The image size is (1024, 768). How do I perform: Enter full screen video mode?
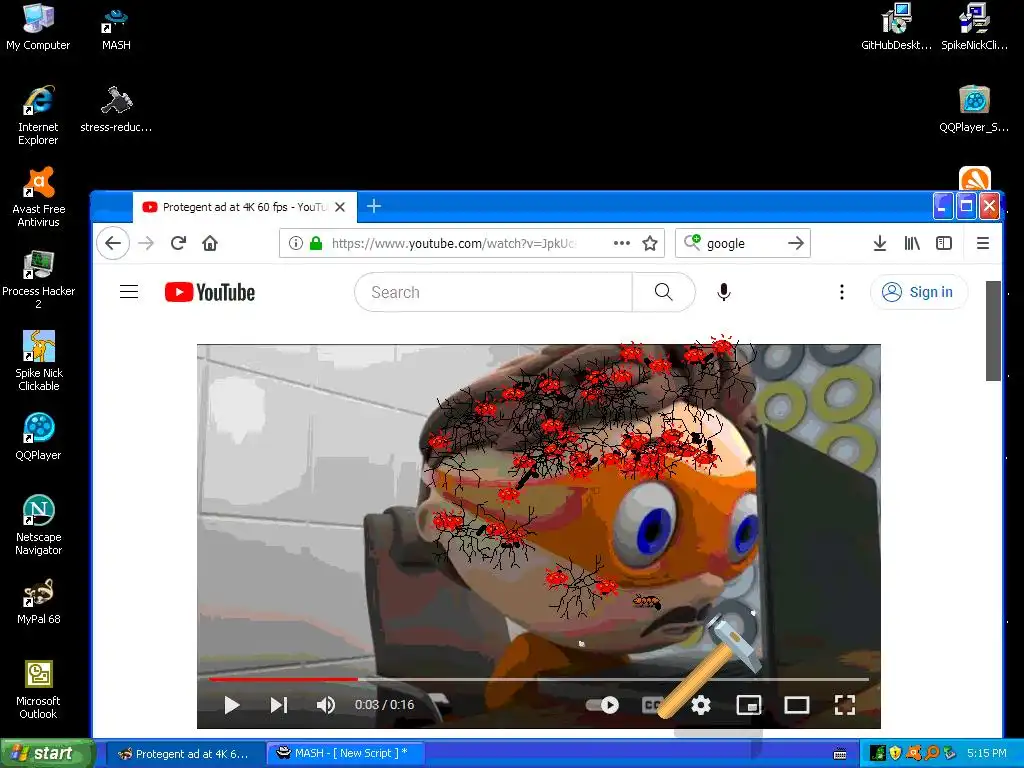(x=845, y=705)
